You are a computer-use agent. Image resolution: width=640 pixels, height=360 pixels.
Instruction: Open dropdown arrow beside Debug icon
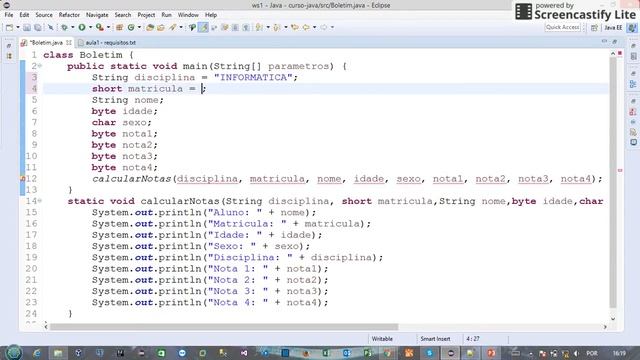pyautogui.click(x=73, y=27)
